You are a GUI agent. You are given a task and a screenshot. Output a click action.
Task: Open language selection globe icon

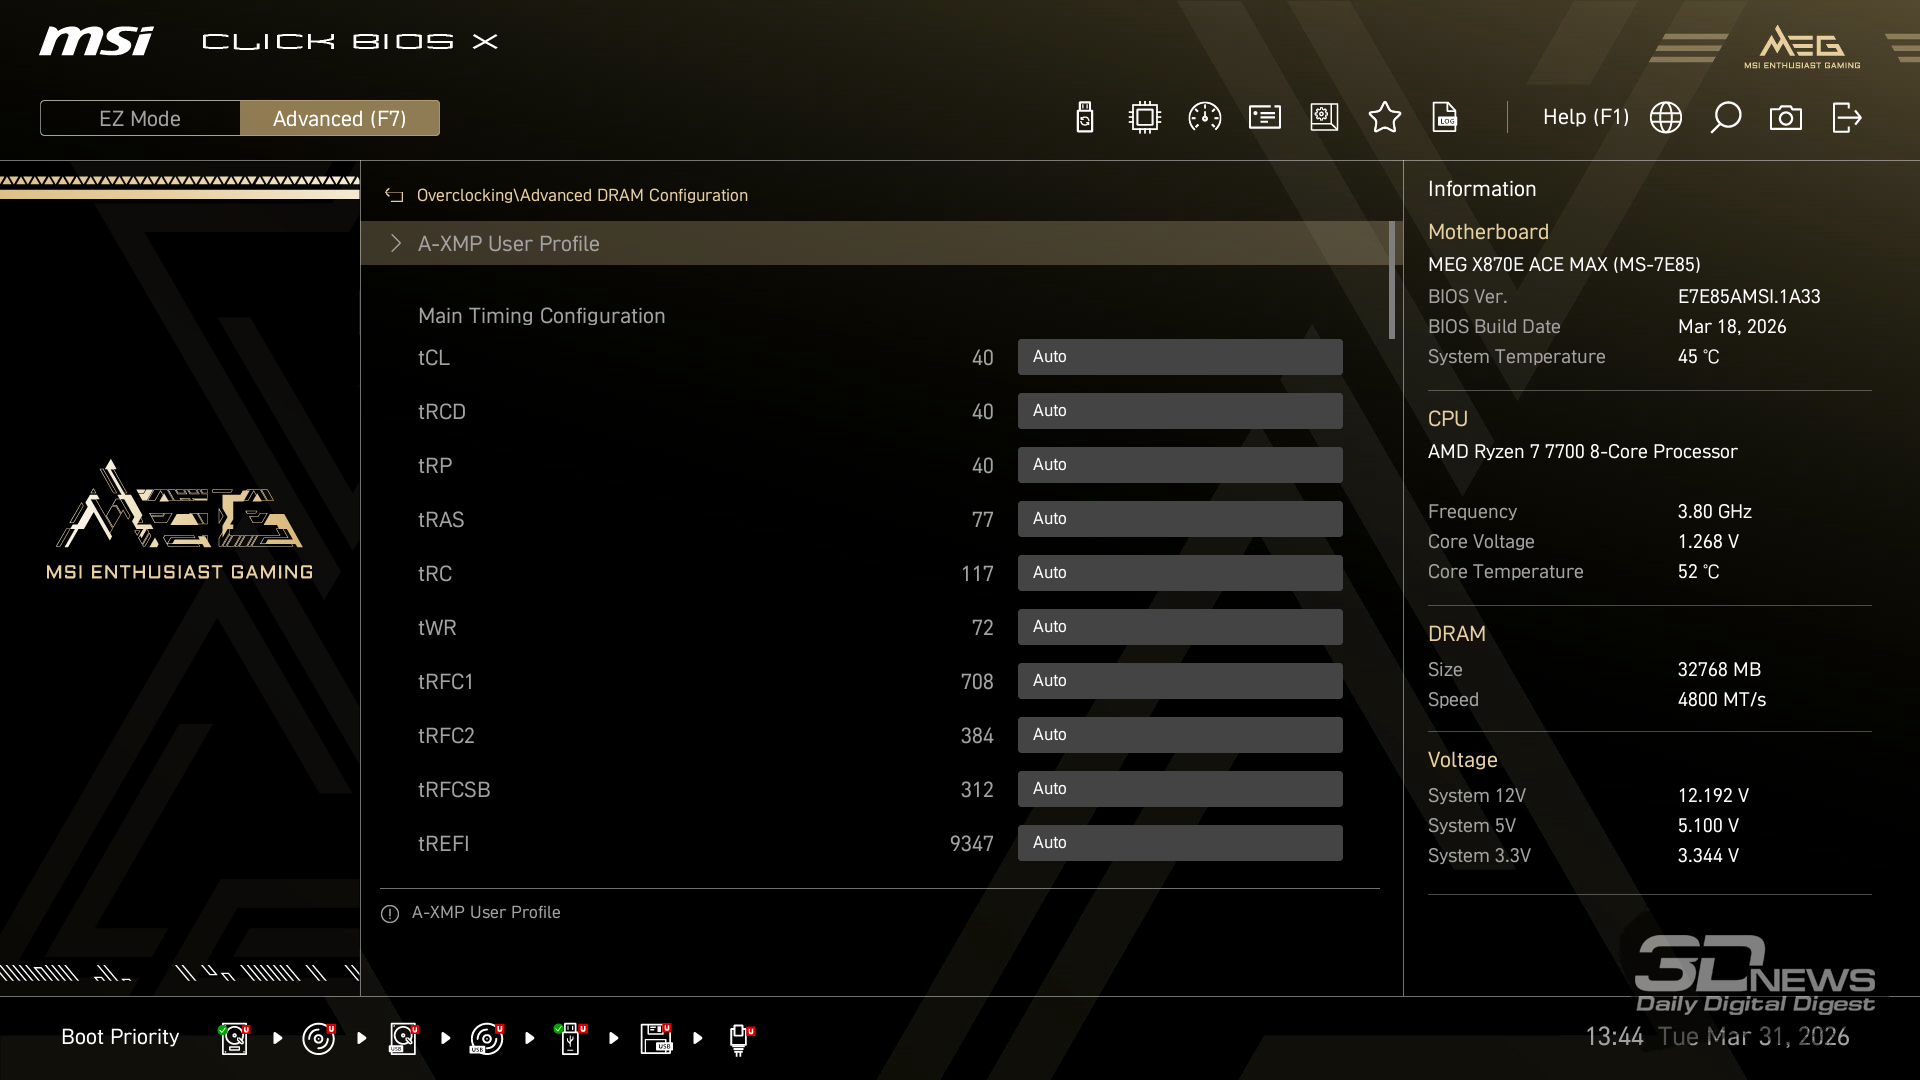tap(1665, 118)
